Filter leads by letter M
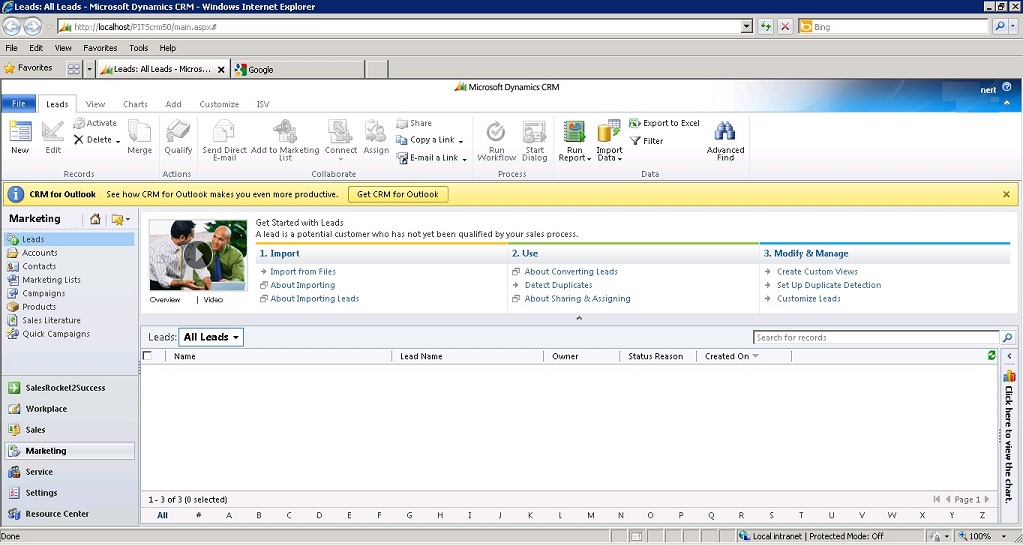The image size is (1023, 546). [x=590, y=515]
